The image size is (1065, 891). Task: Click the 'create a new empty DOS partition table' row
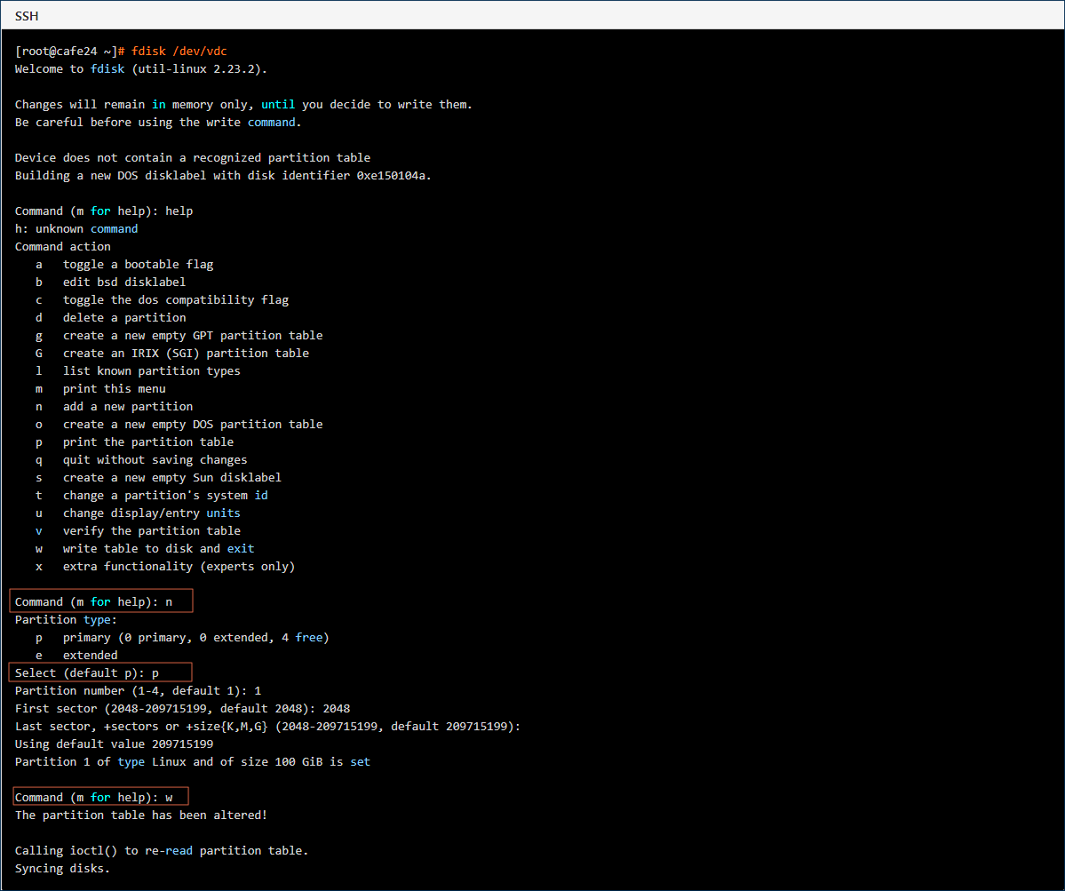tap(179, 424)
